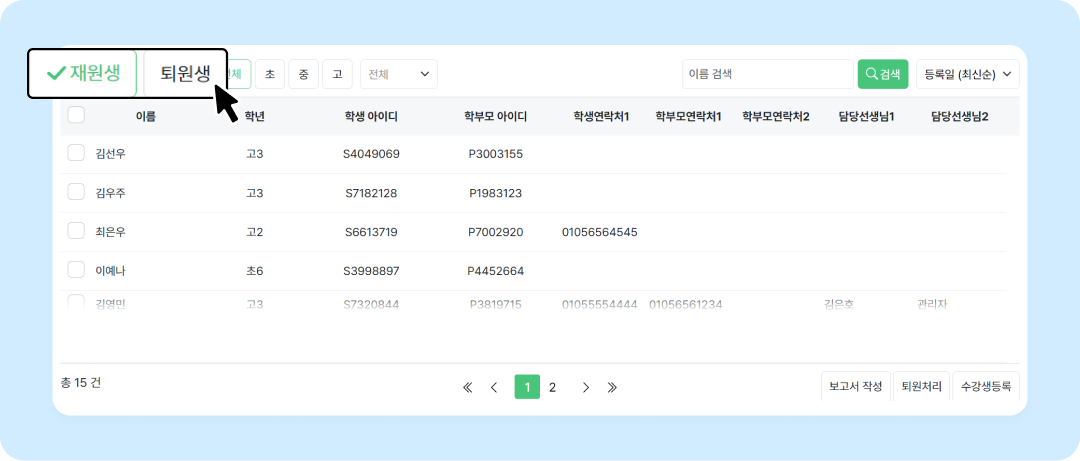Select the 재원생 tab
Image resolution: width=1080 pixels, height=461 pixels.
click(x=83, y=73)
